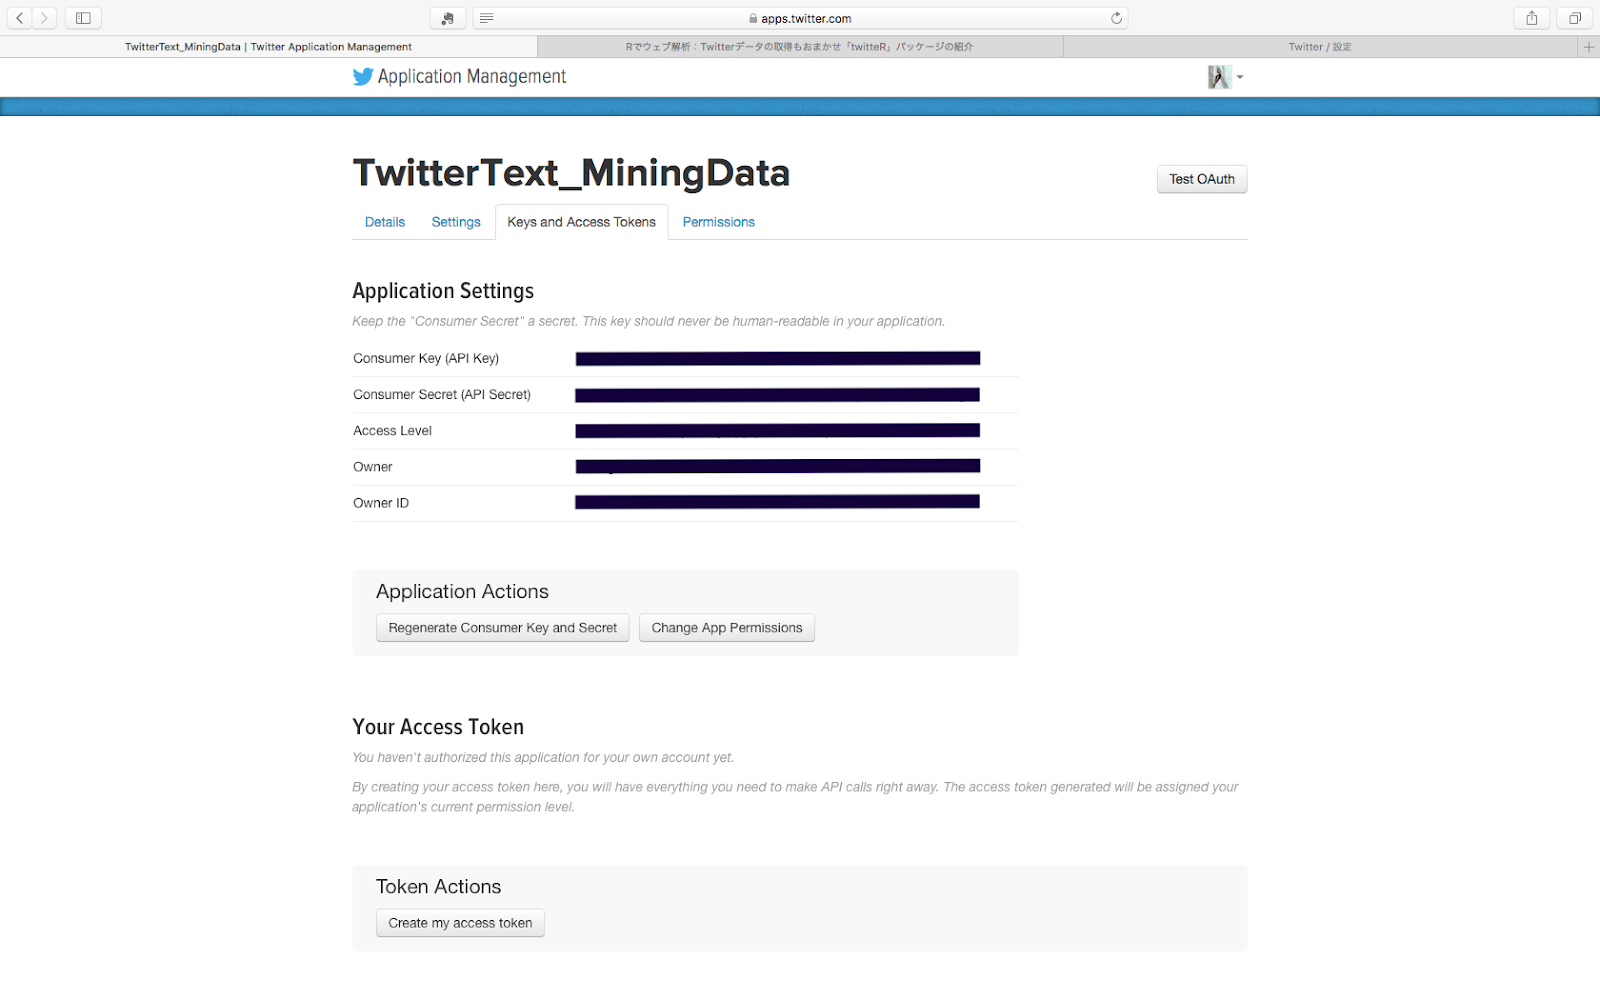Open the Settings tab
The image size is (1600, 1000).
tap(456, 222)
